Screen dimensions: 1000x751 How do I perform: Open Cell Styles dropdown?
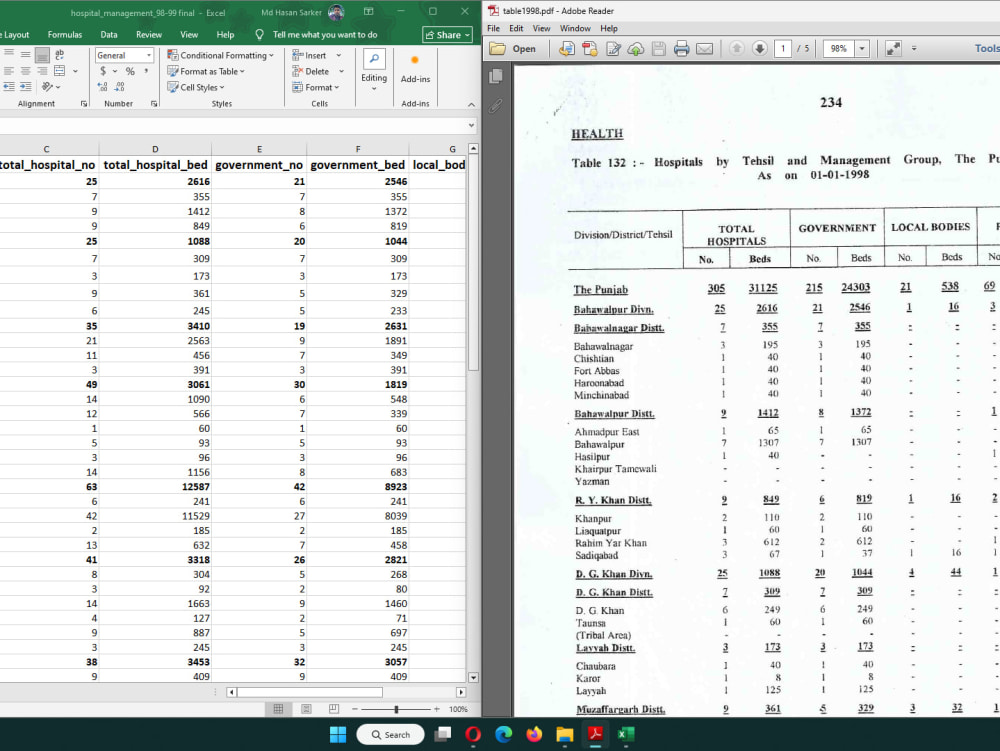pos(196,87)
